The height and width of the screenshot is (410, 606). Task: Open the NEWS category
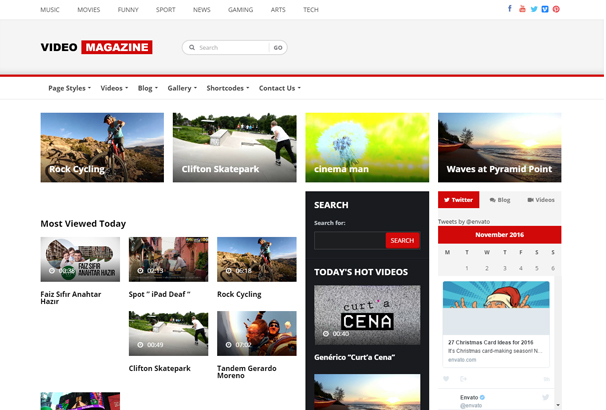coord(202,10)
